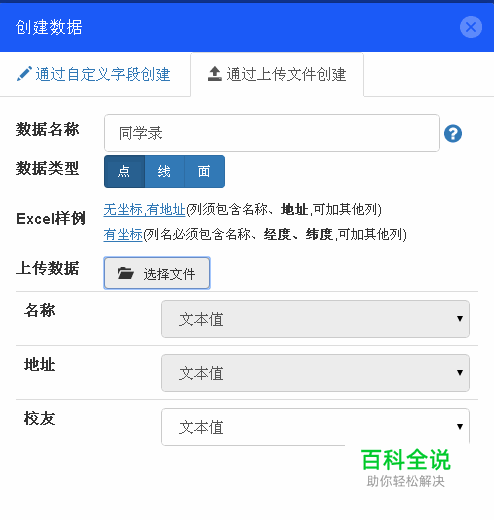Open the 校友 field type dropdown
This screenshot has height=520, width=494.
(x=315, y=427)
